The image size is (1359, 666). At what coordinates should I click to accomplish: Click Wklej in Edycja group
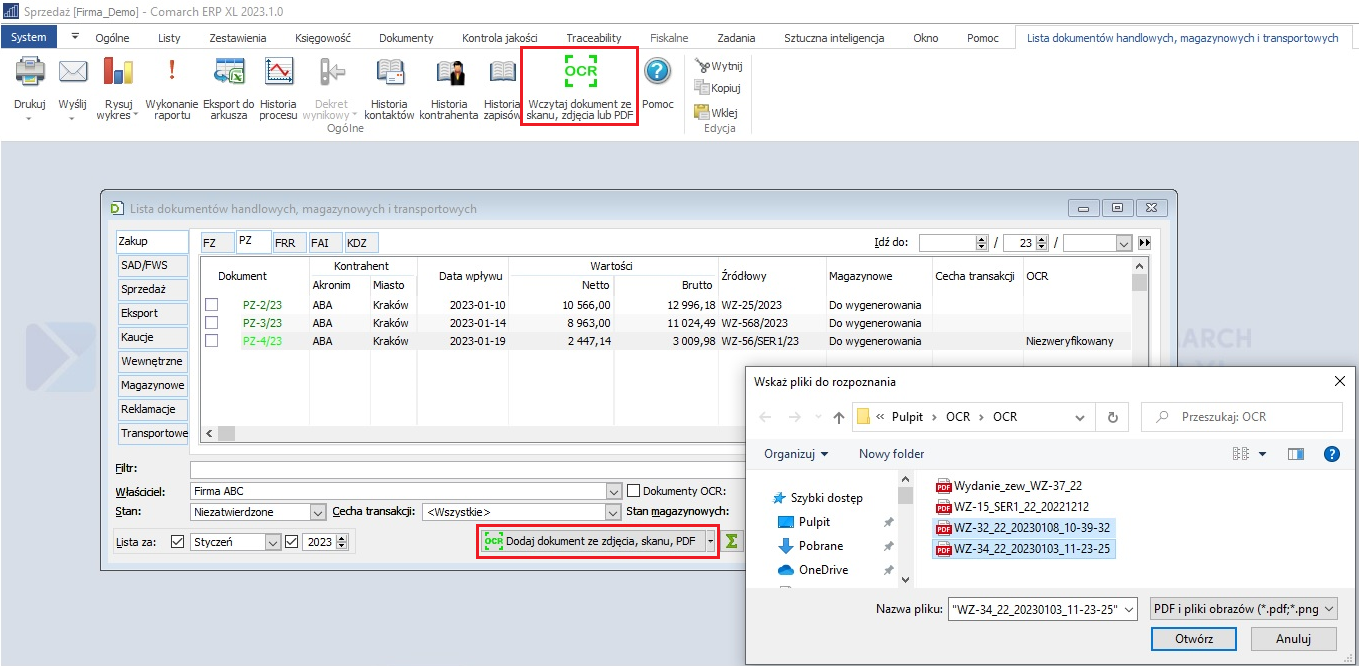coord(716,112)
